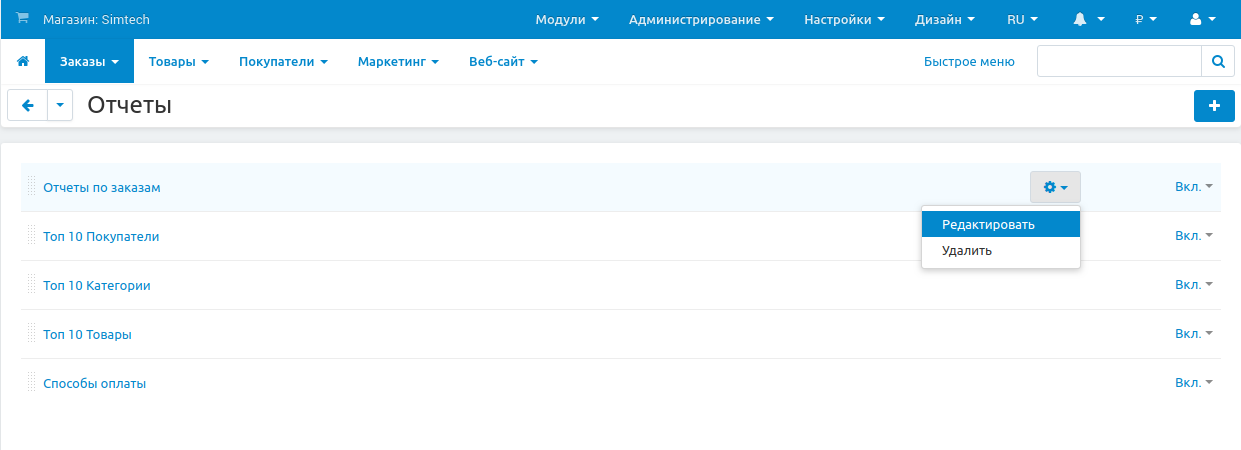Toggle status Вкл. for Топ 10 Покупатели
Screen dimensions: 1241x450
click(x=1193, y=236)
